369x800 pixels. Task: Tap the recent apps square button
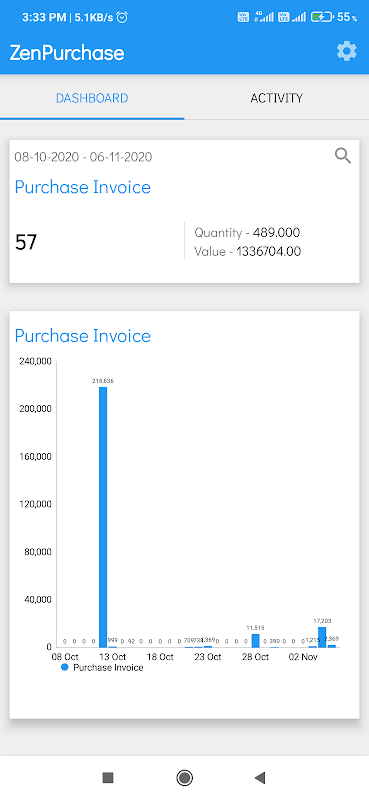point(108,778)
